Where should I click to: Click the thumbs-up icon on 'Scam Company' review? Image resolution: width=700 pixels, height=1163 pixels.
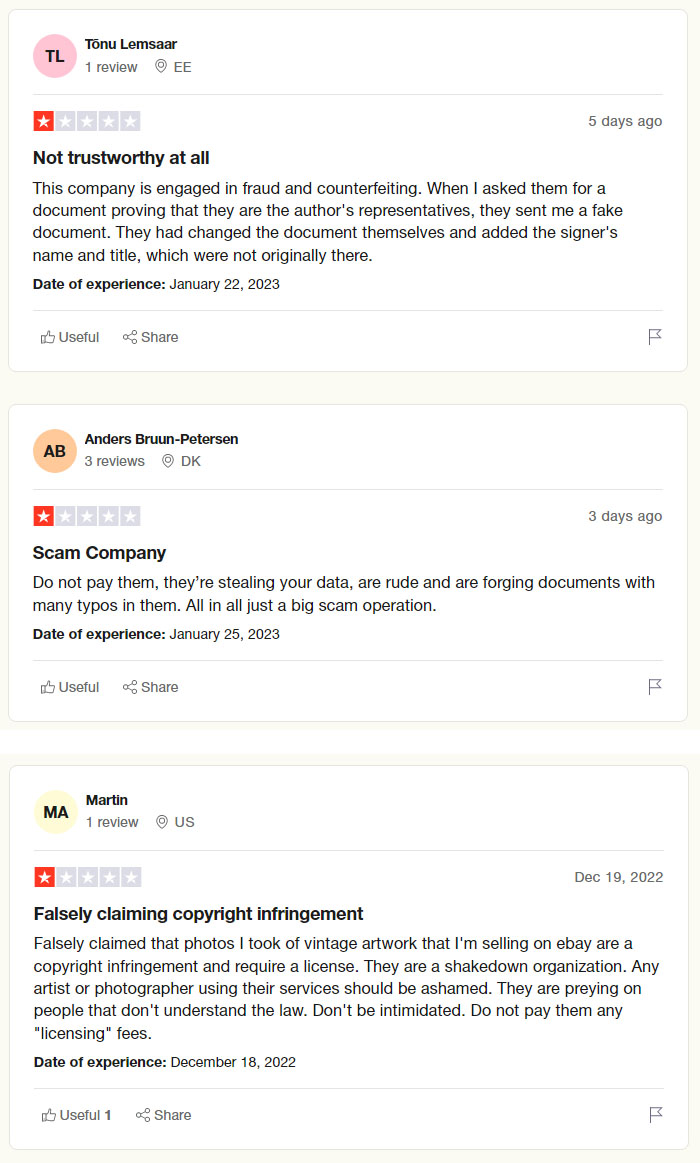(48, 687)
